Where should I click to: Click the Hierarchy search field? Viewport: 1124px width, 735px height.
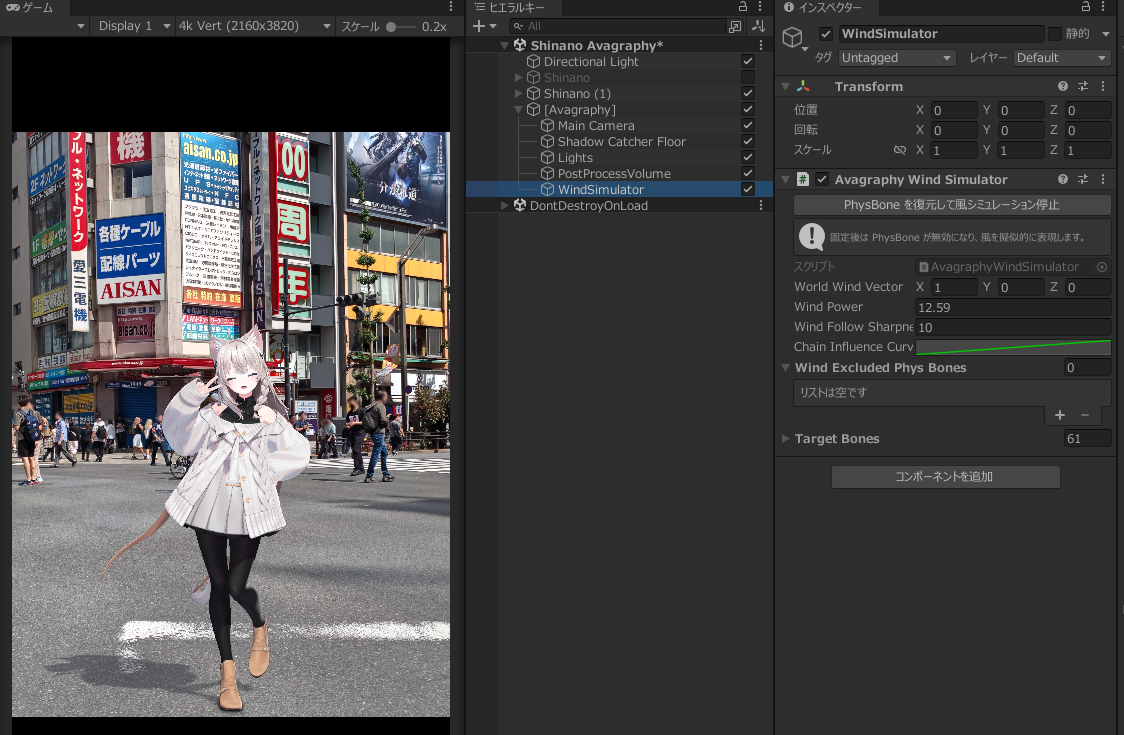click(618, 26)
